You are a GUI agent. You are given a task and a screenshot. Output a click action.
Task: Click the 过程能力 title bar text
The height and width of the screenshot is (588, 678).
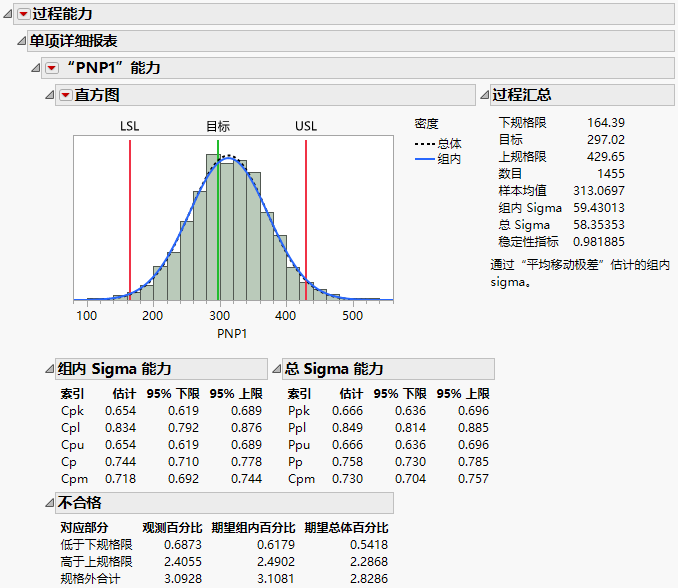pyautogui.click(x=62, y=14)
